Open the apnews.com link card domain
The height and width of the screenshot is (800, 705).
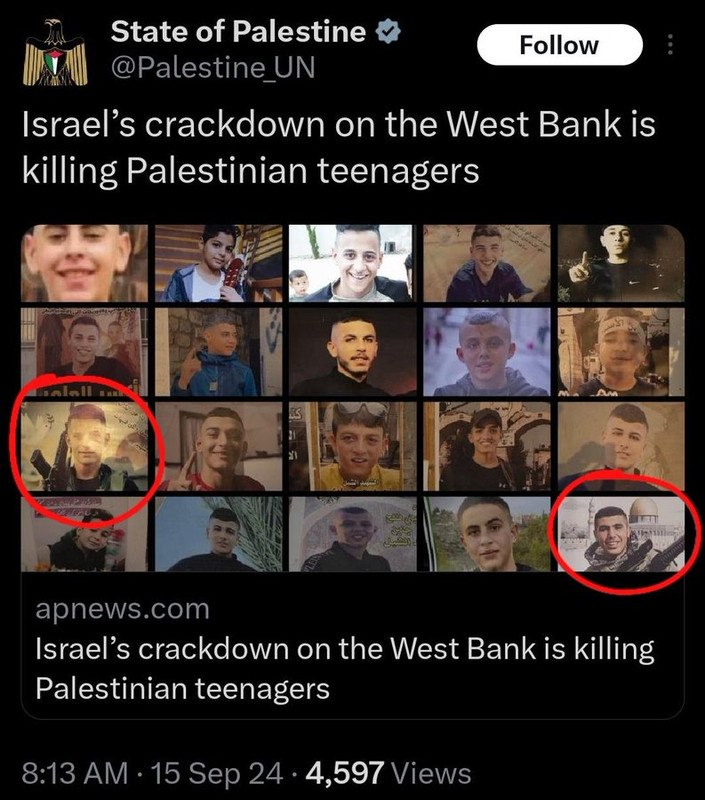pos(122,609)
